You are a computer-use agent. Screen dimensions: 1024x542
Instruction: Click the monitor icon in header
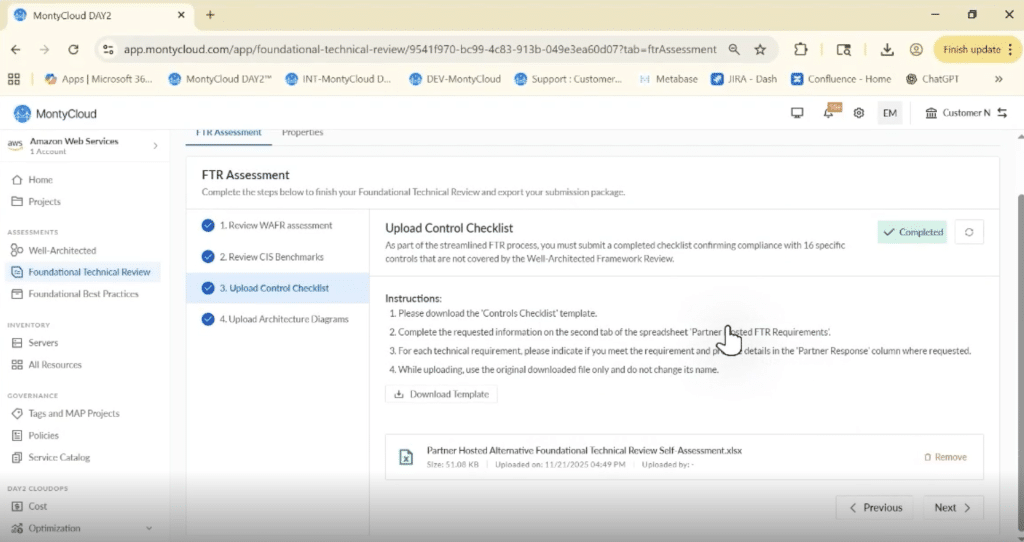797,113
